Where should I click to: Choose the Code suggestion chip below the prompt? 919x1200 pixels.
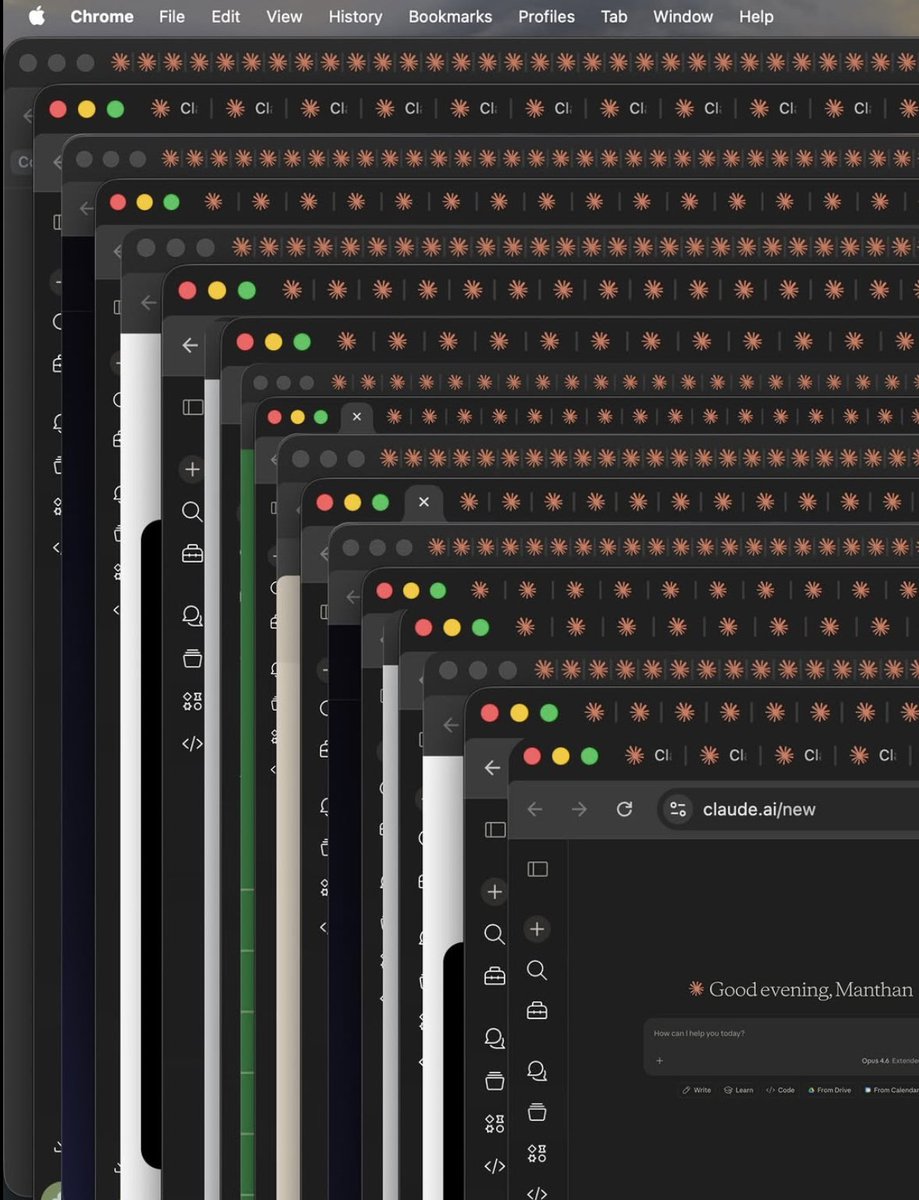(x=780, y=1090)
